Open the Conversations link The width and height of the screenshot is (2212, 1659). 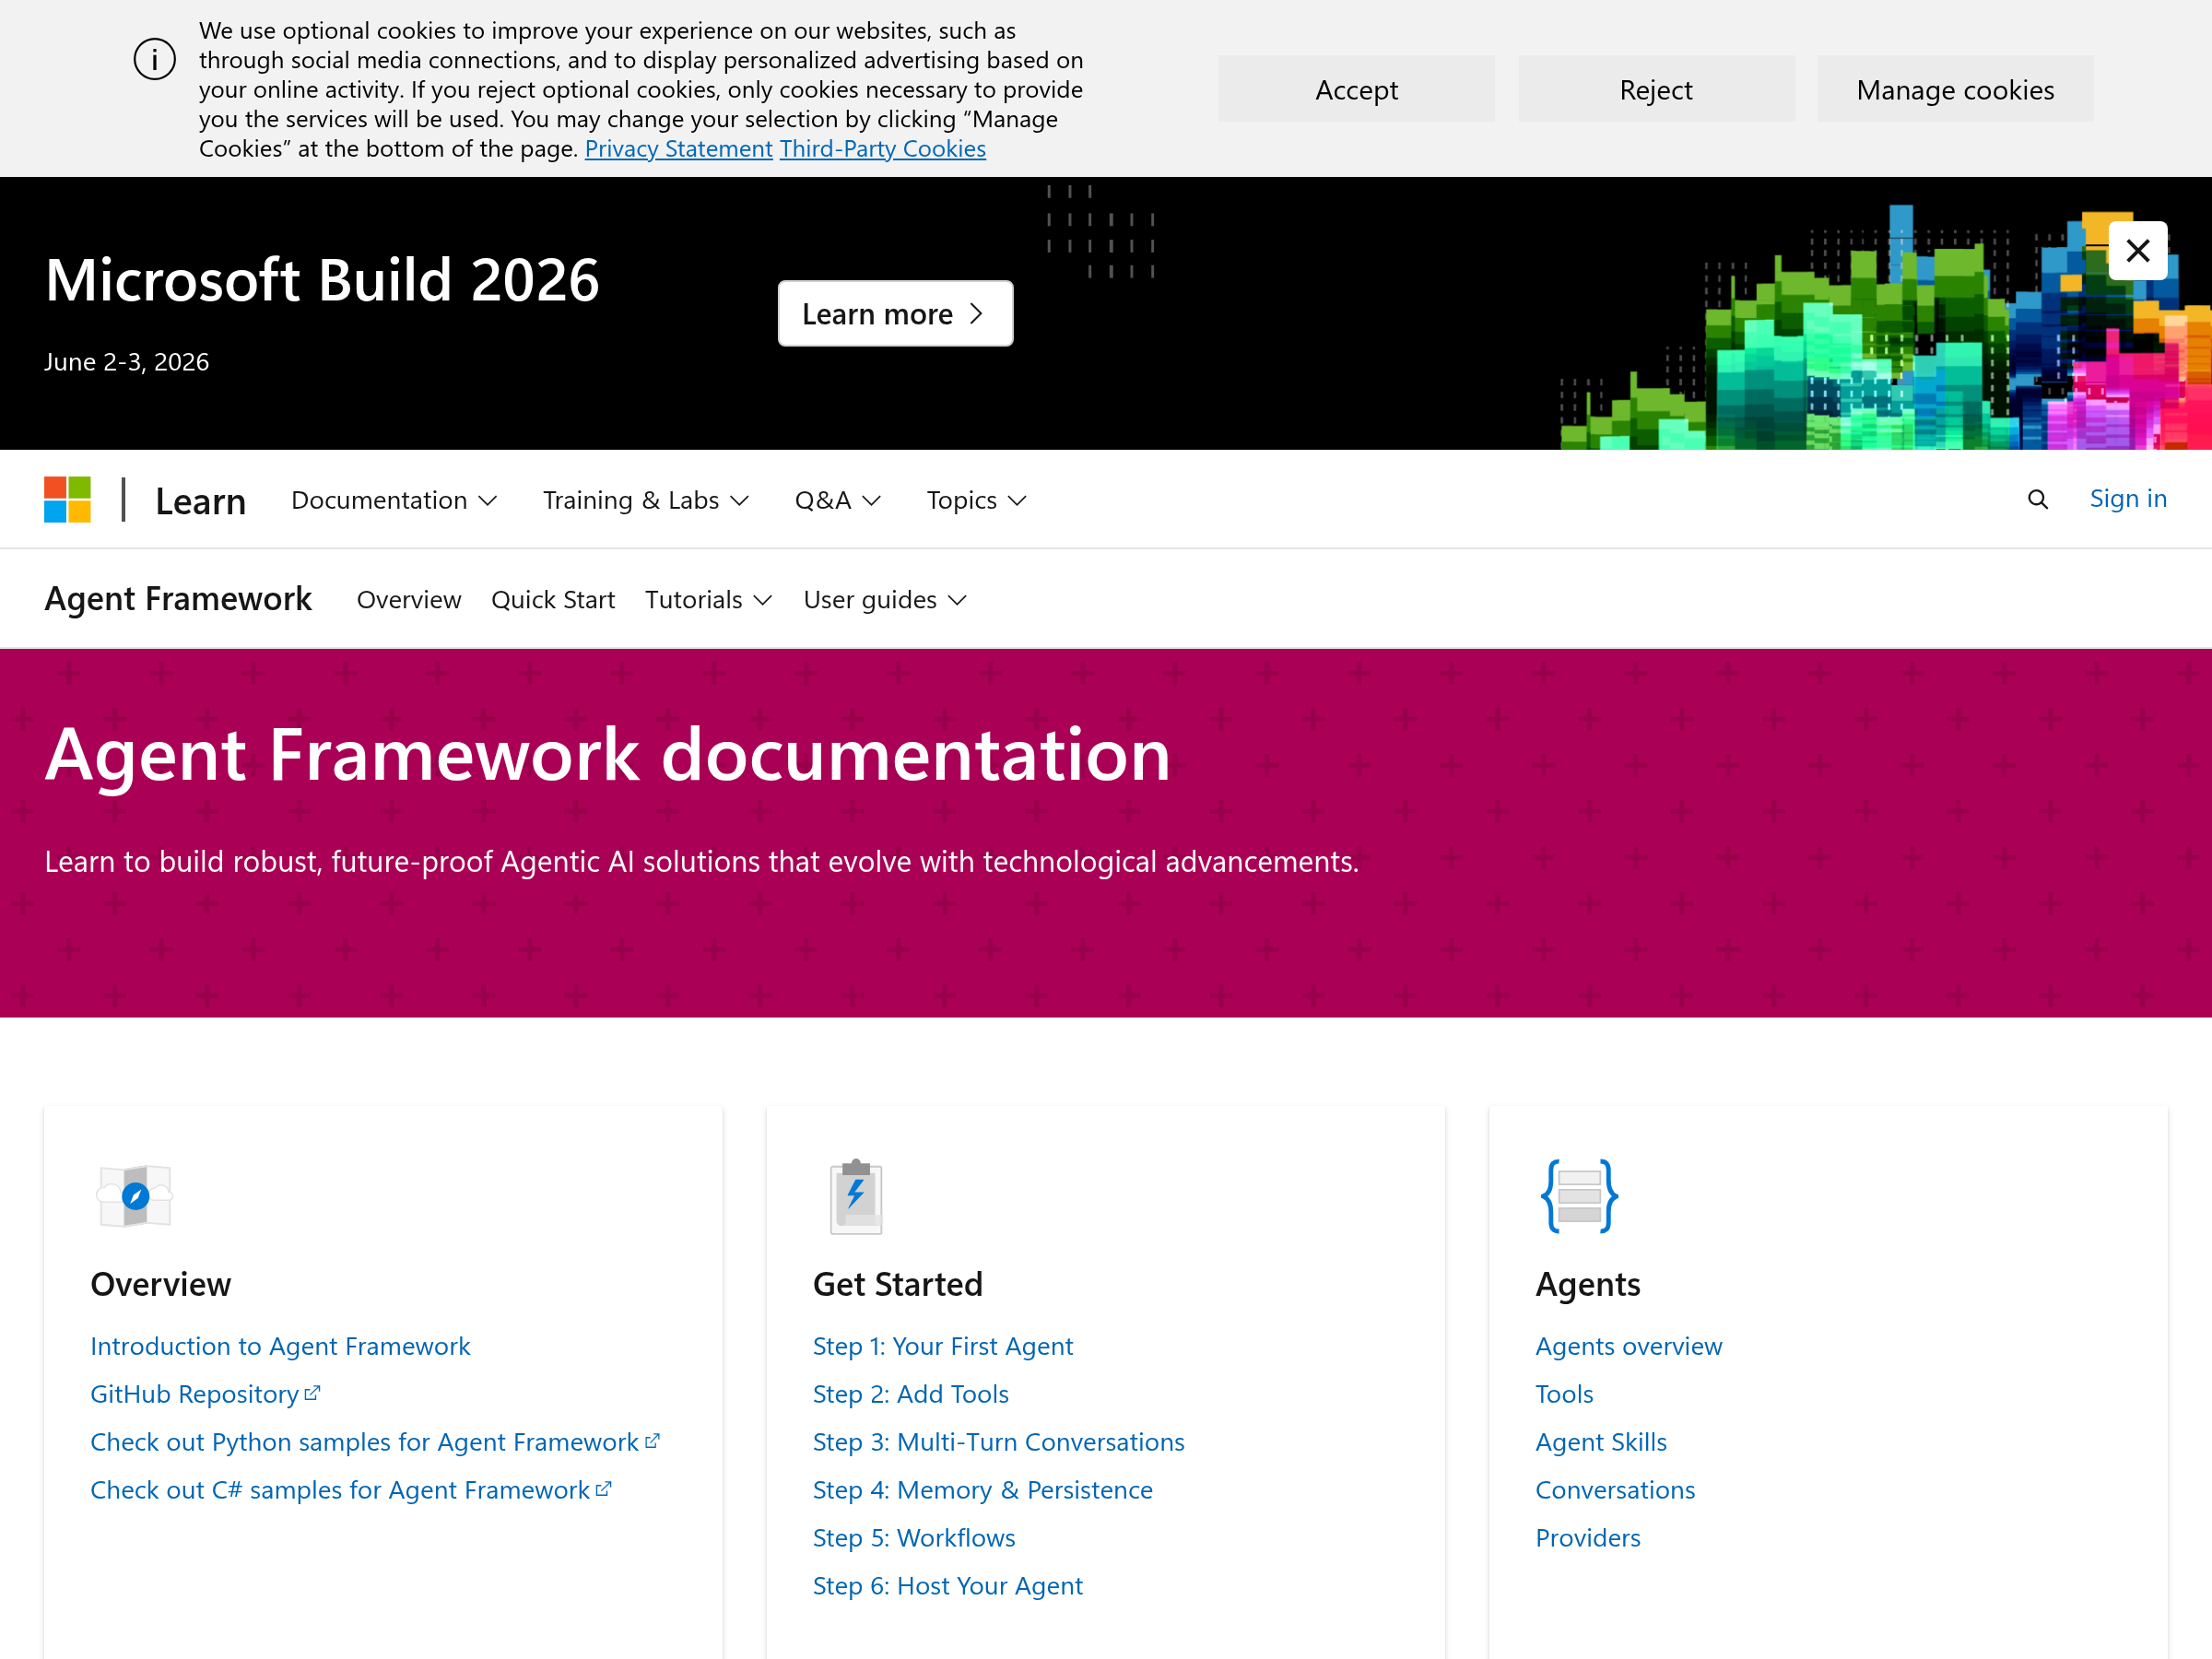1615,1489
